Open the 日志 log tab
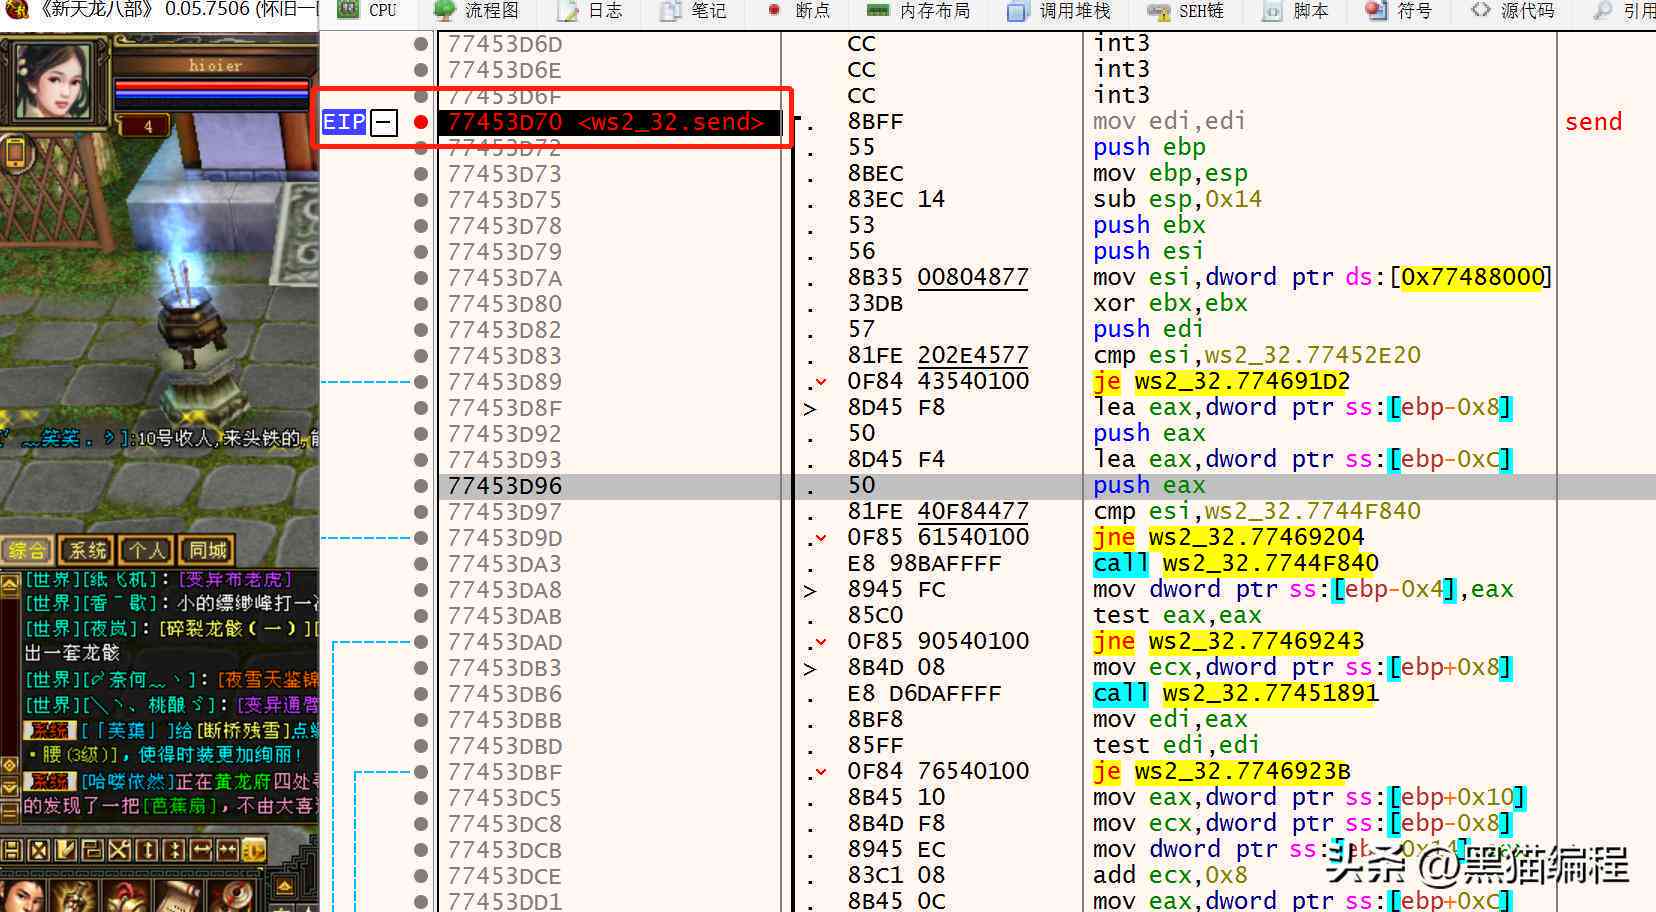1656x912 pixels. pyautogui.click(x=591, y=10)
